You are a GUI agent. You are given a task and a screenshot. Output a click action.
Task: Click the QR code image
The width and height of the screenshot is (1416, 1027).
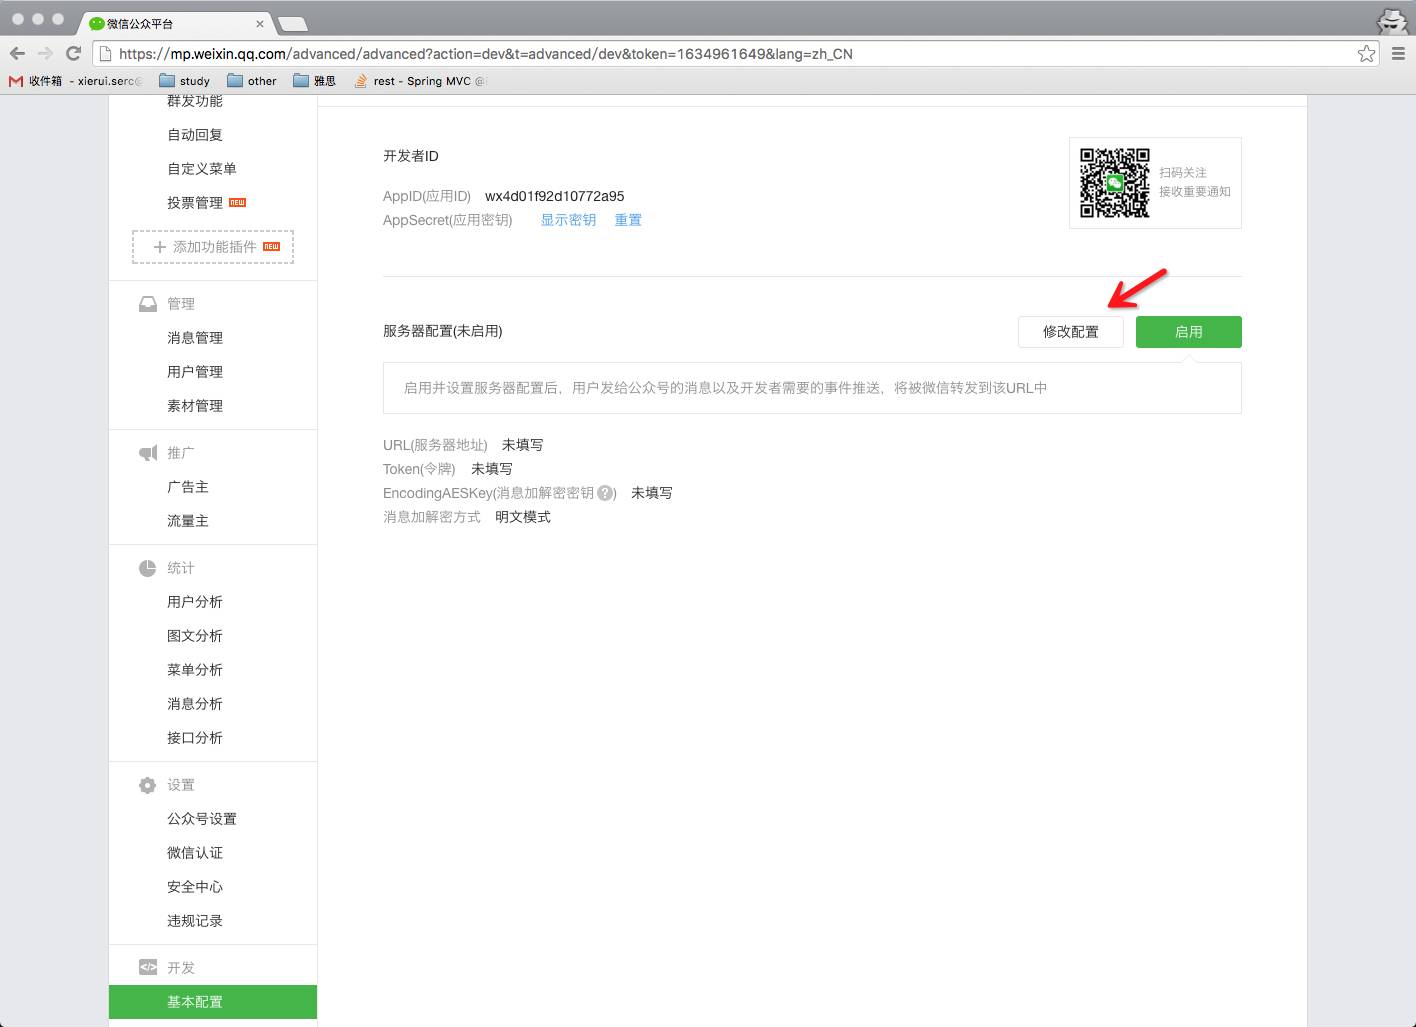tap(1115, 183)
